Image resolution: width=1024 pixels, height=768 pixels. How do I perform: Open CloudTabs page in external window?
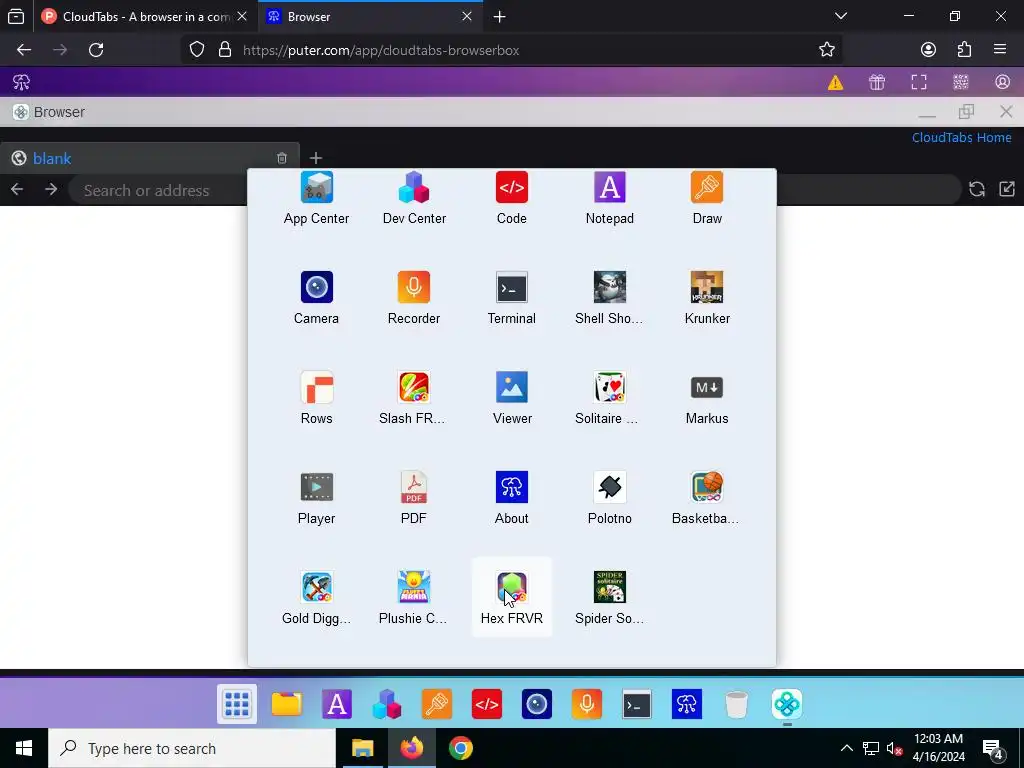[x=1007, y=189]
